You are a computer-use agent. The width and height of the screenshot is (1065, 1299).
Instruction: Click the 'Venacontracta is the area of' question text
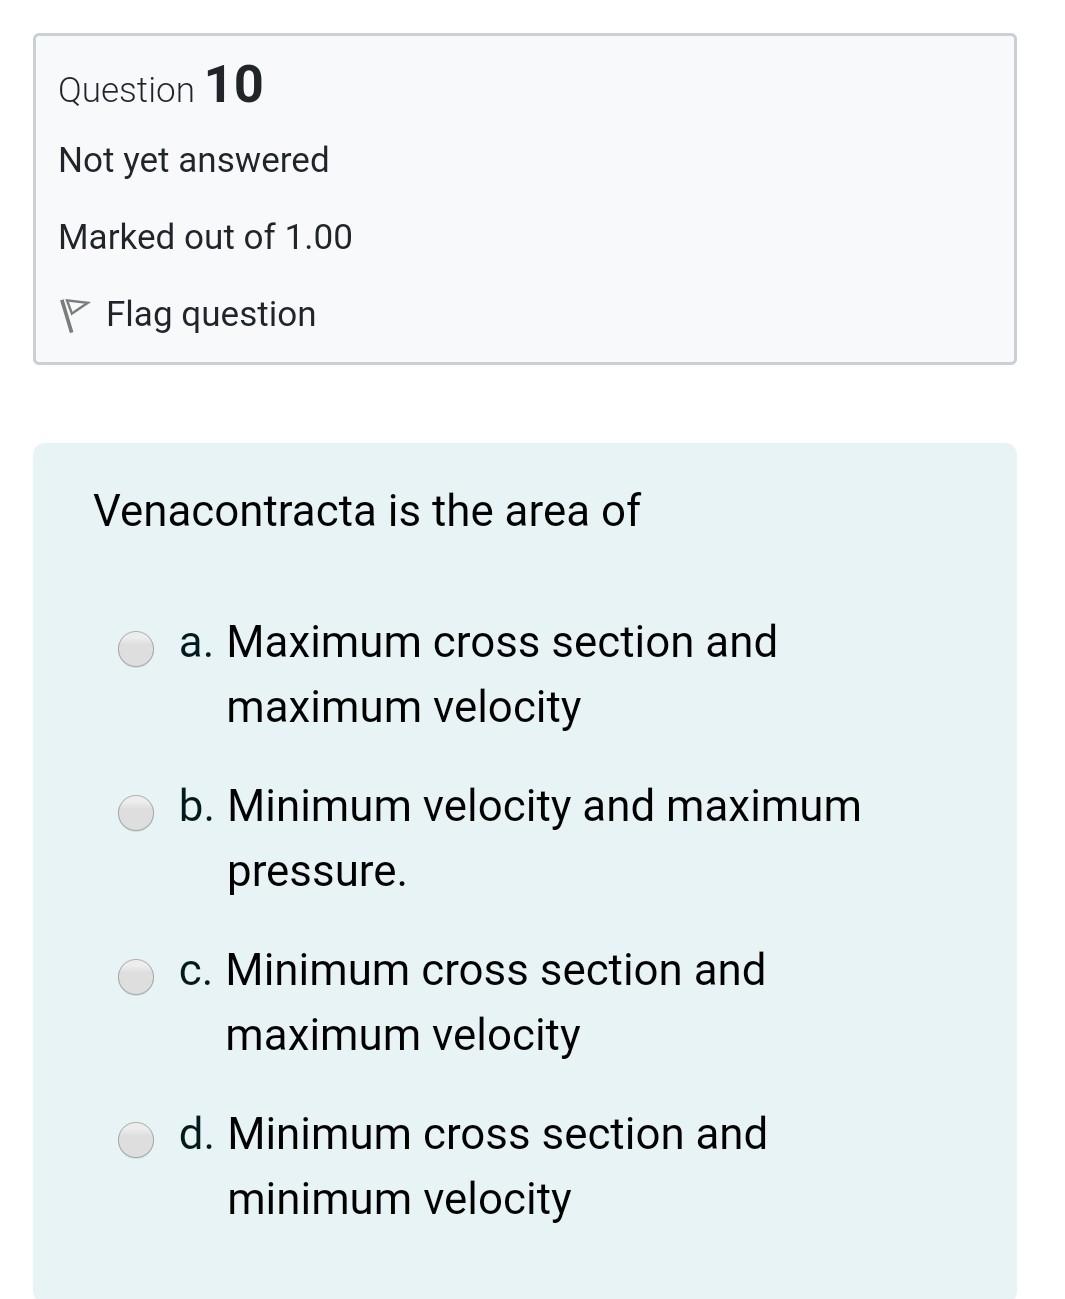(x=366, y=511)
